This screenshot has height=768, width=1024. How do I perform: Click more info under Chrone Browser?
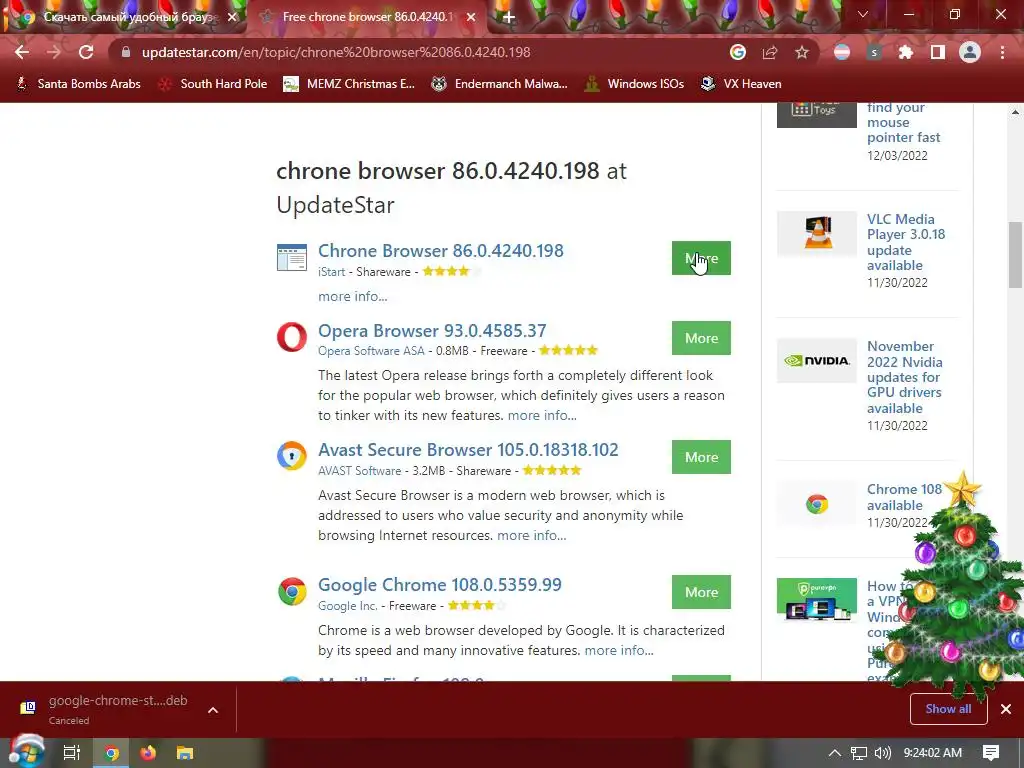click(x=353, y=296)
